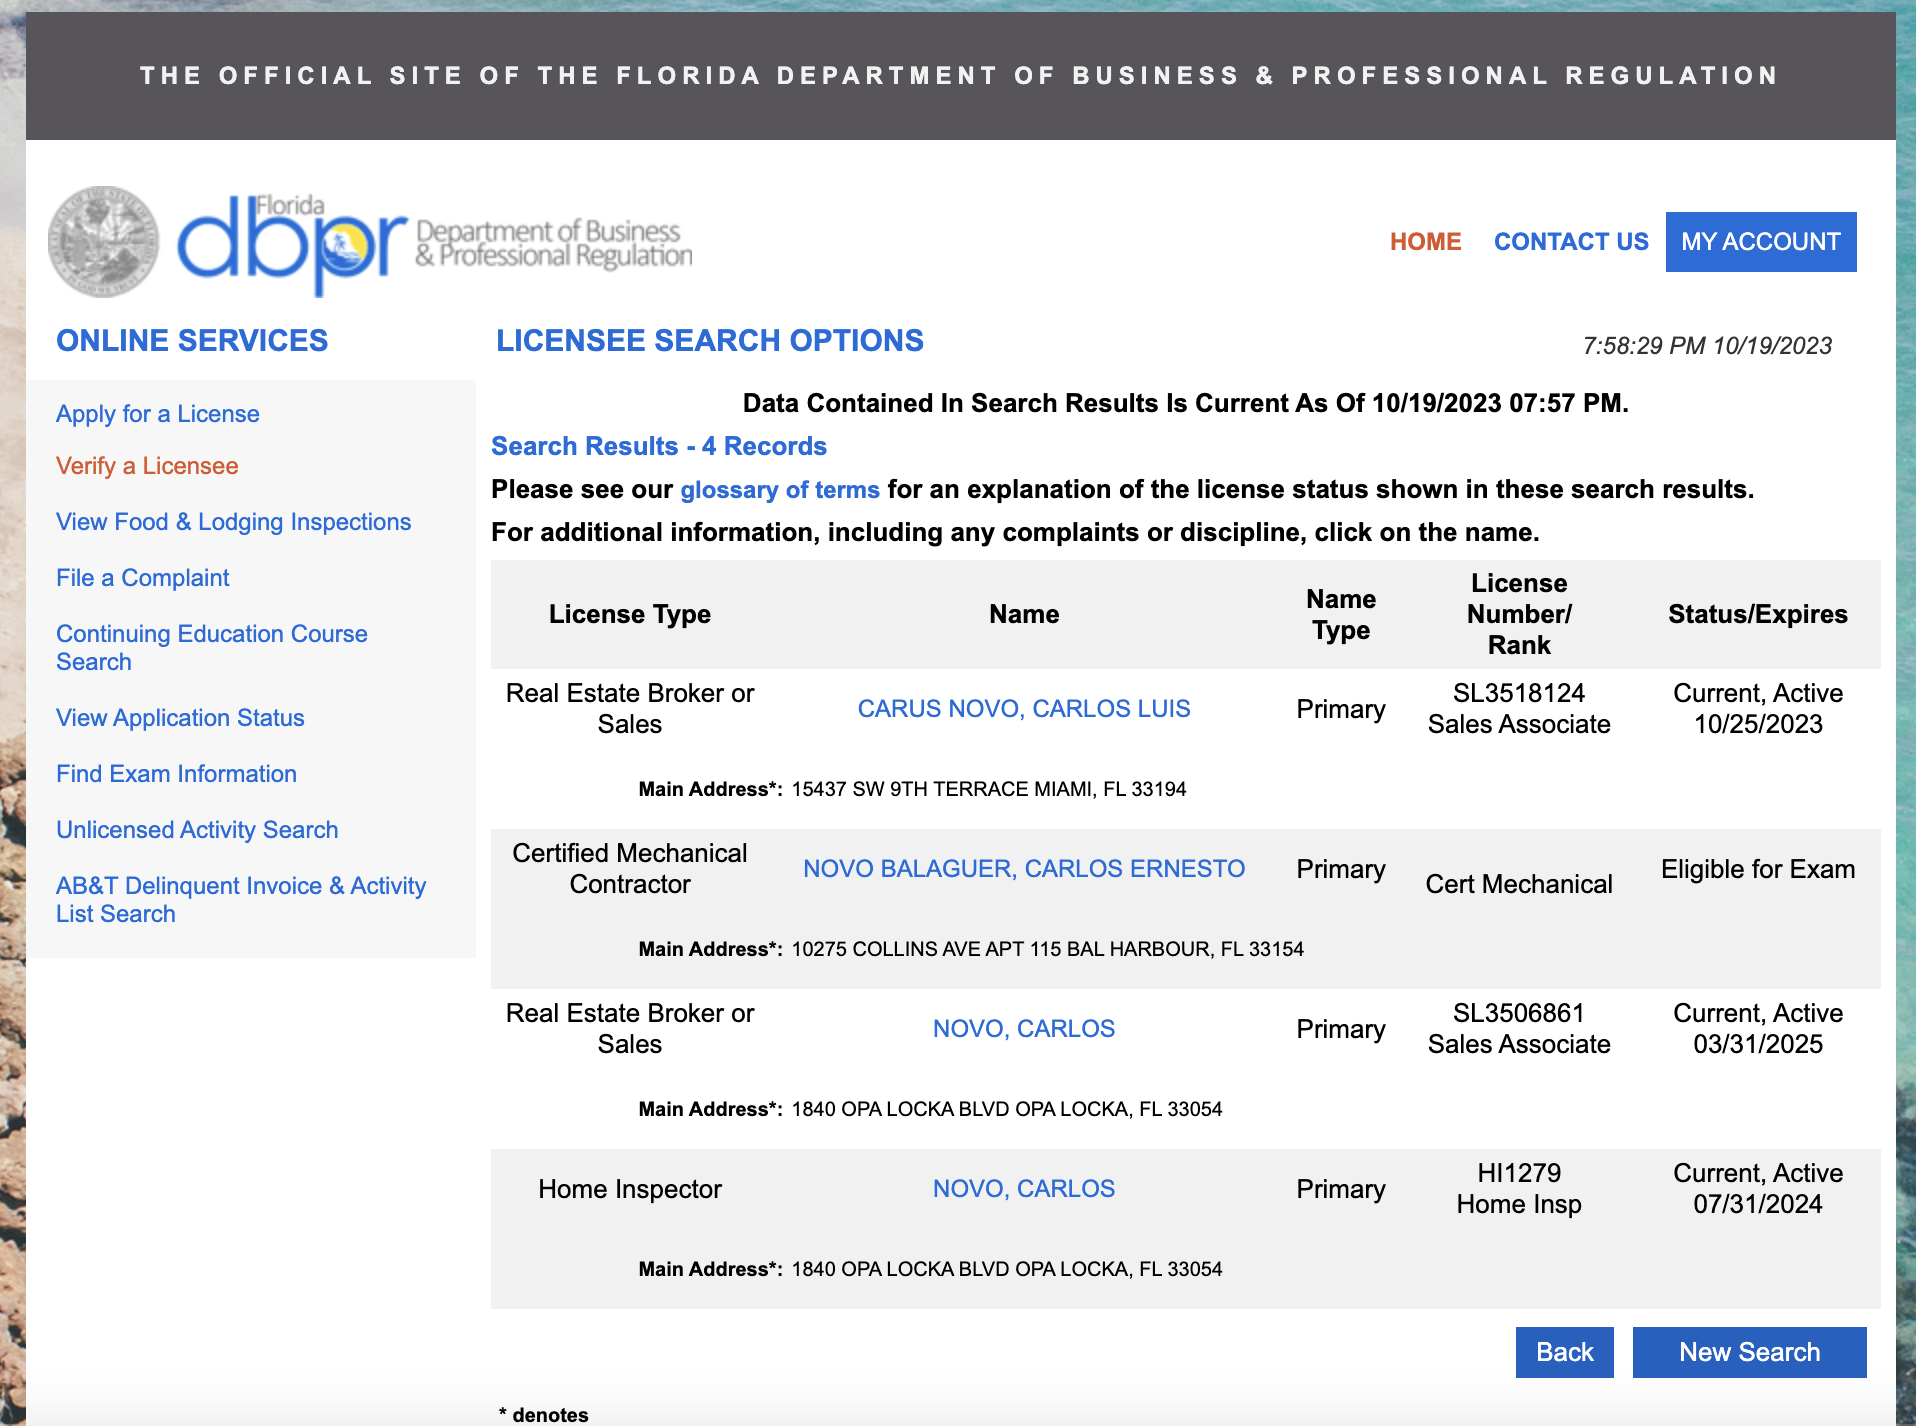Click the Certified Mechanical Contractor cell

coord(630,869)
